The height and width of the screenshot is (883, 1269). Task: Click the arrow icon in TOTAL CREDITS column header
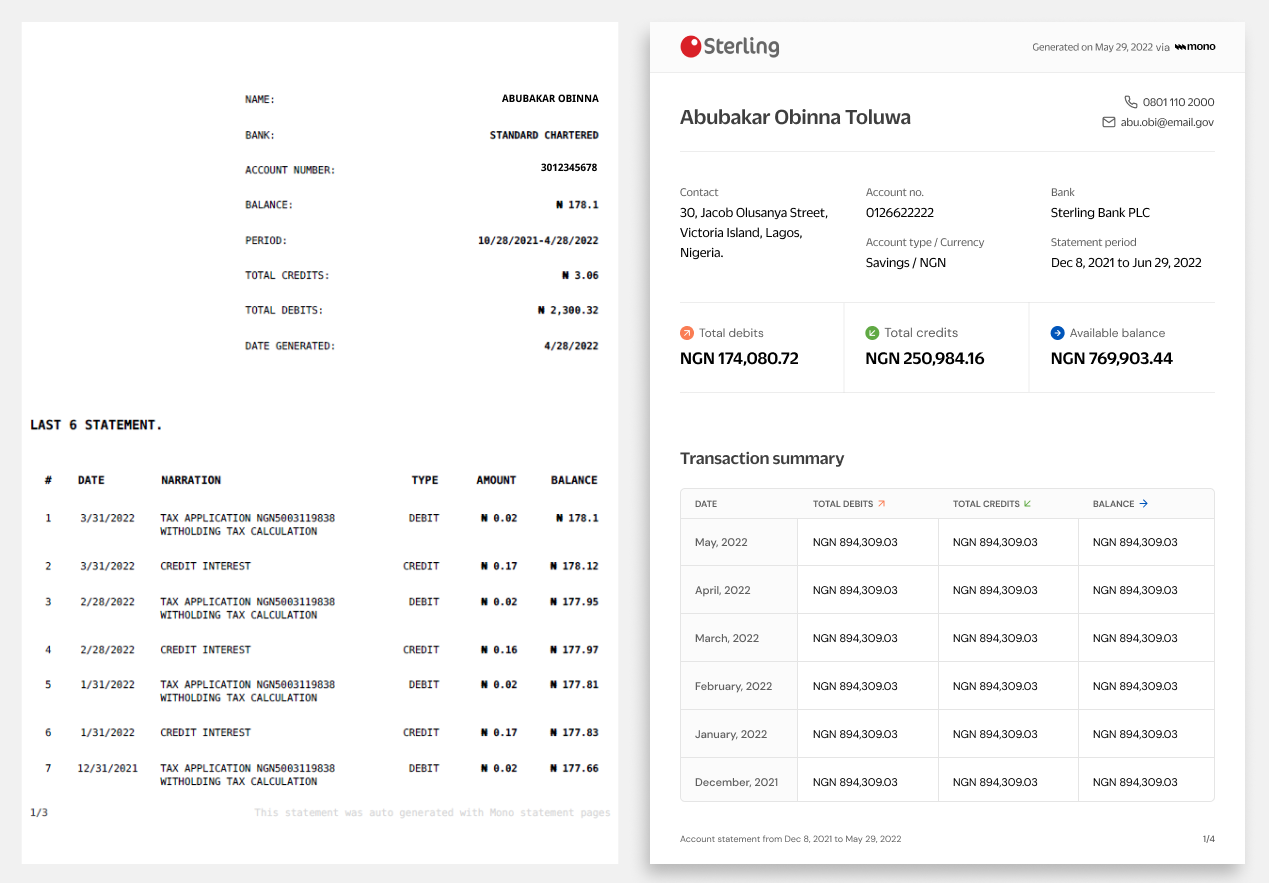pos(1027,504)
